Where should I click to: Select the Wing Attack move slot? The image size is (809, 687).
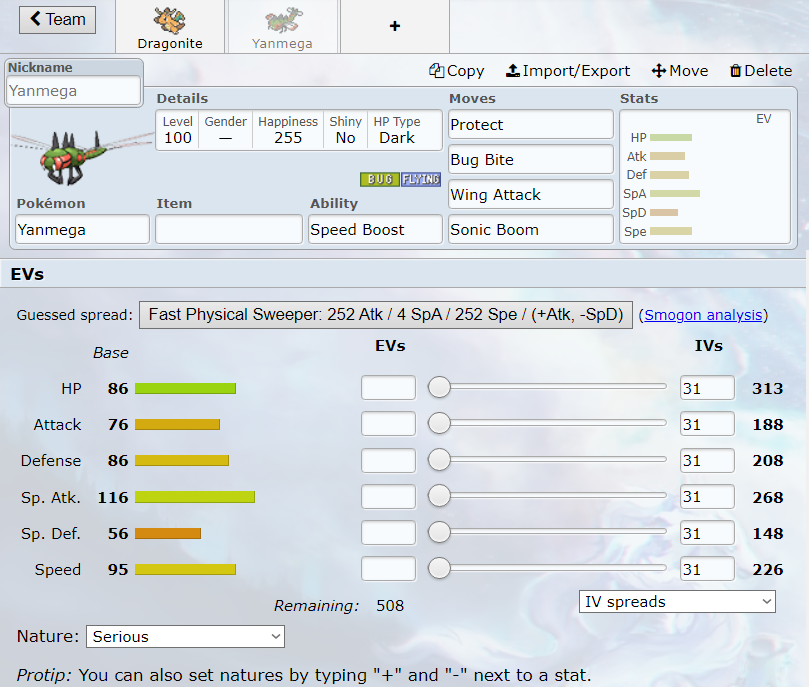[531, 194]
